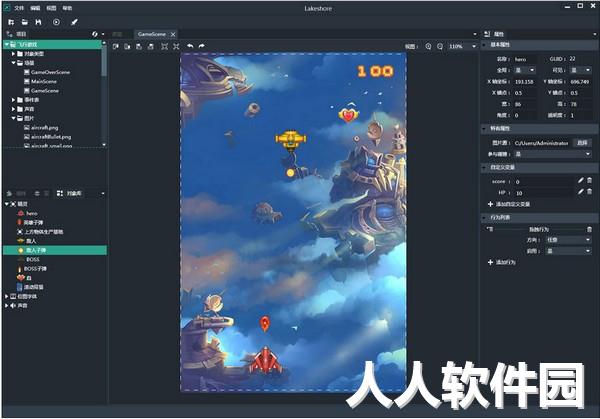Open MainScene in project tree
The width and height of the screenshot is (600, 419).
44,82
